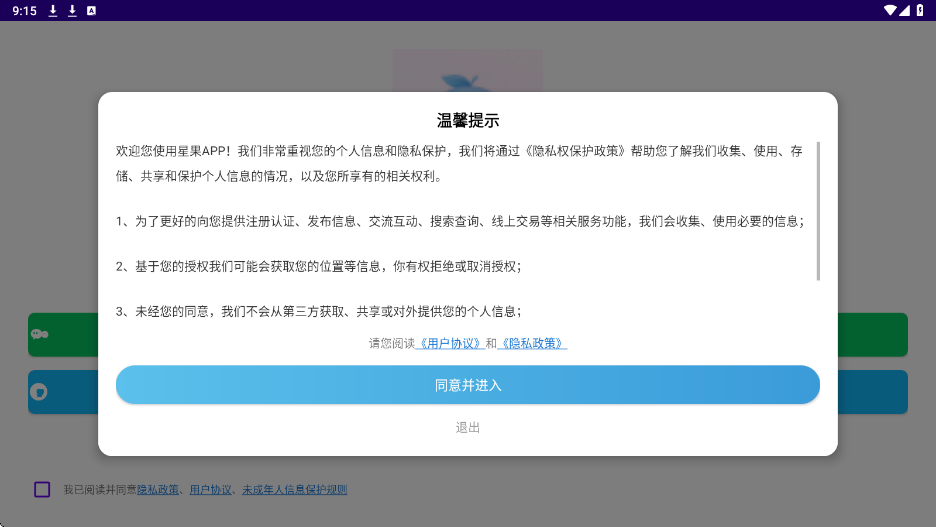Open the 《隐私政策》 link in dialog
This screenshot has height=527, width=936.
click(532, 343)
